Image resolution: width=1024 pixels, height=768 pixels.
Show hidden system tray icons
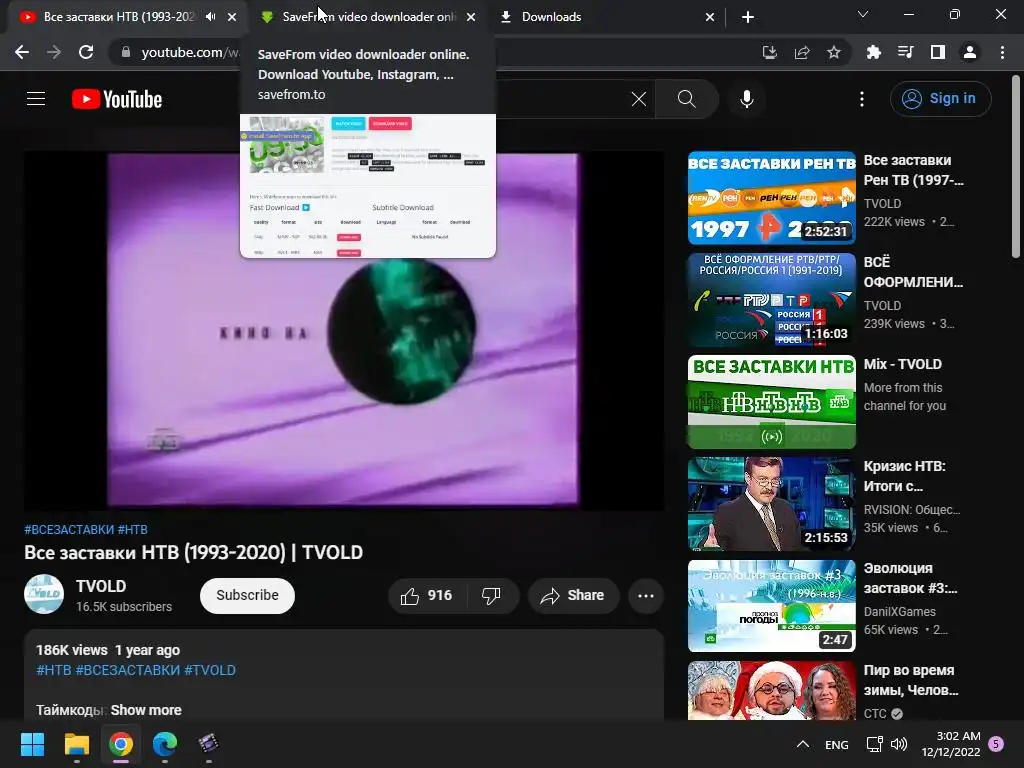(x=803, y=744)
